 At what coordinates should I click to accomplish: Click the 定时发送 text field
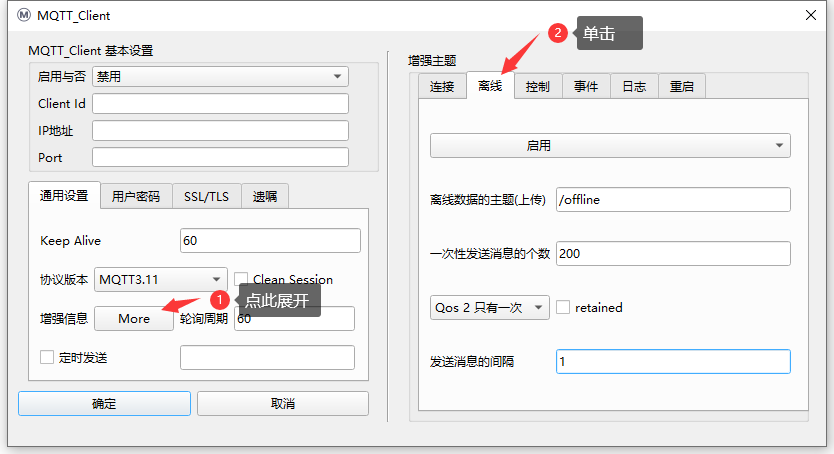(x=267, y=357)
